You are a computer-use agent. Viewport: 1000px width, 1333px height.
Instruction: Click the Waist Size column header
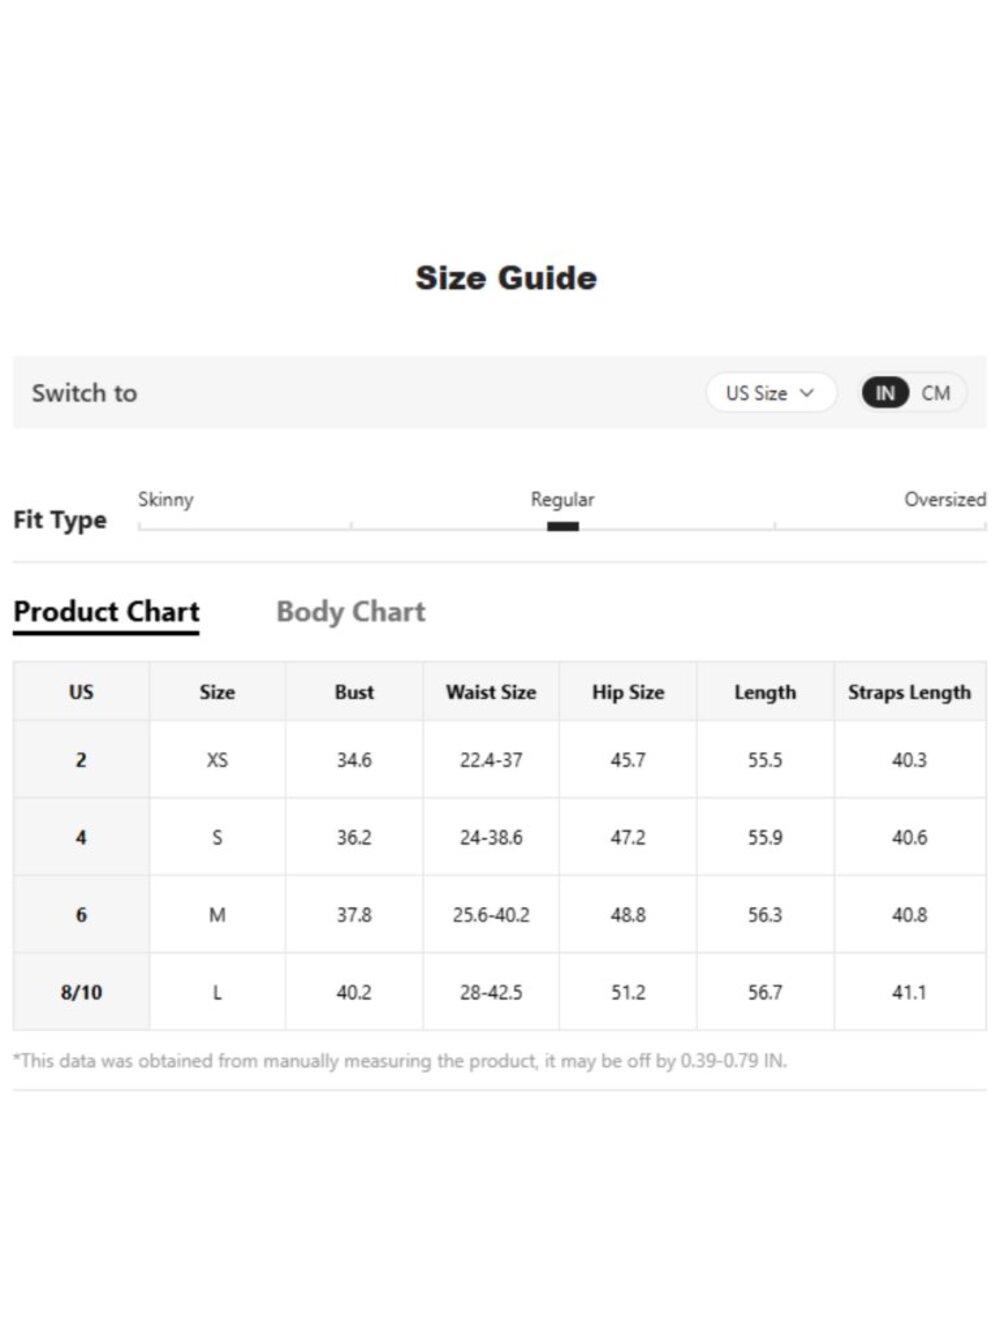(x=491, y=692)
